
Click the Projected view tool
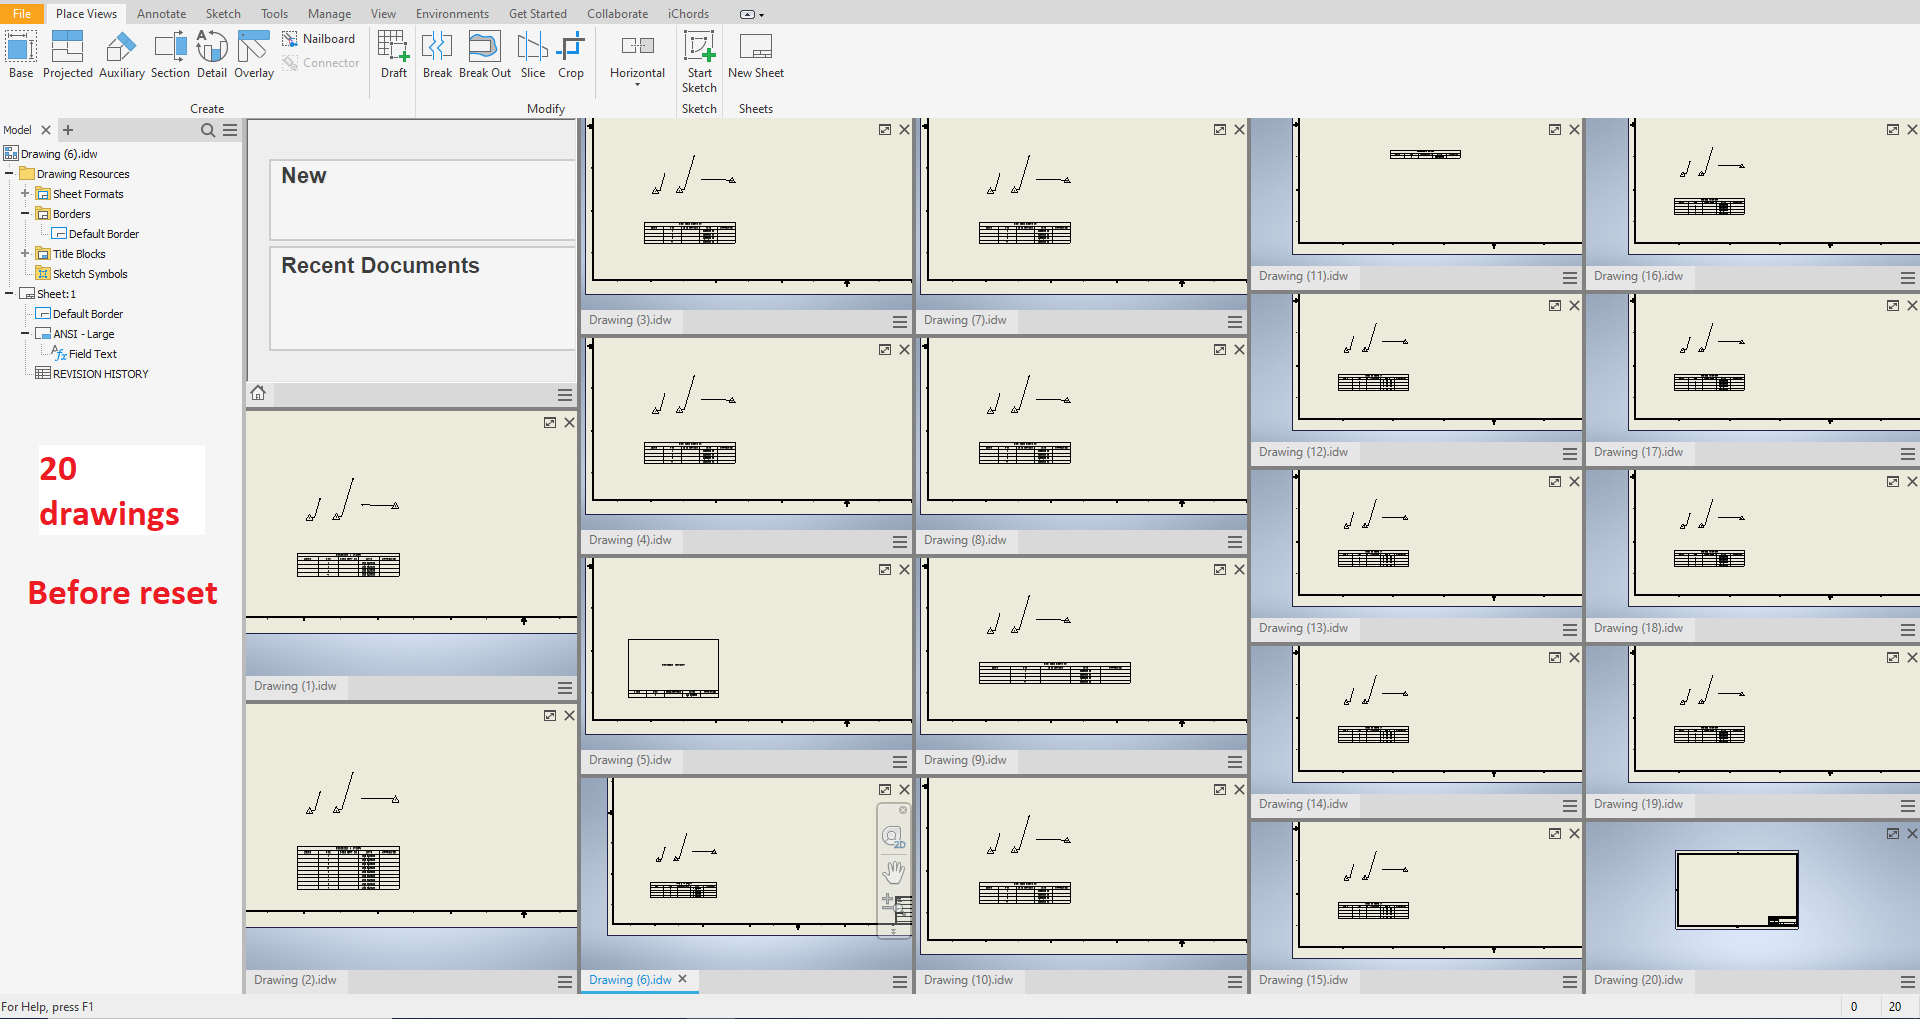[67, 54]
